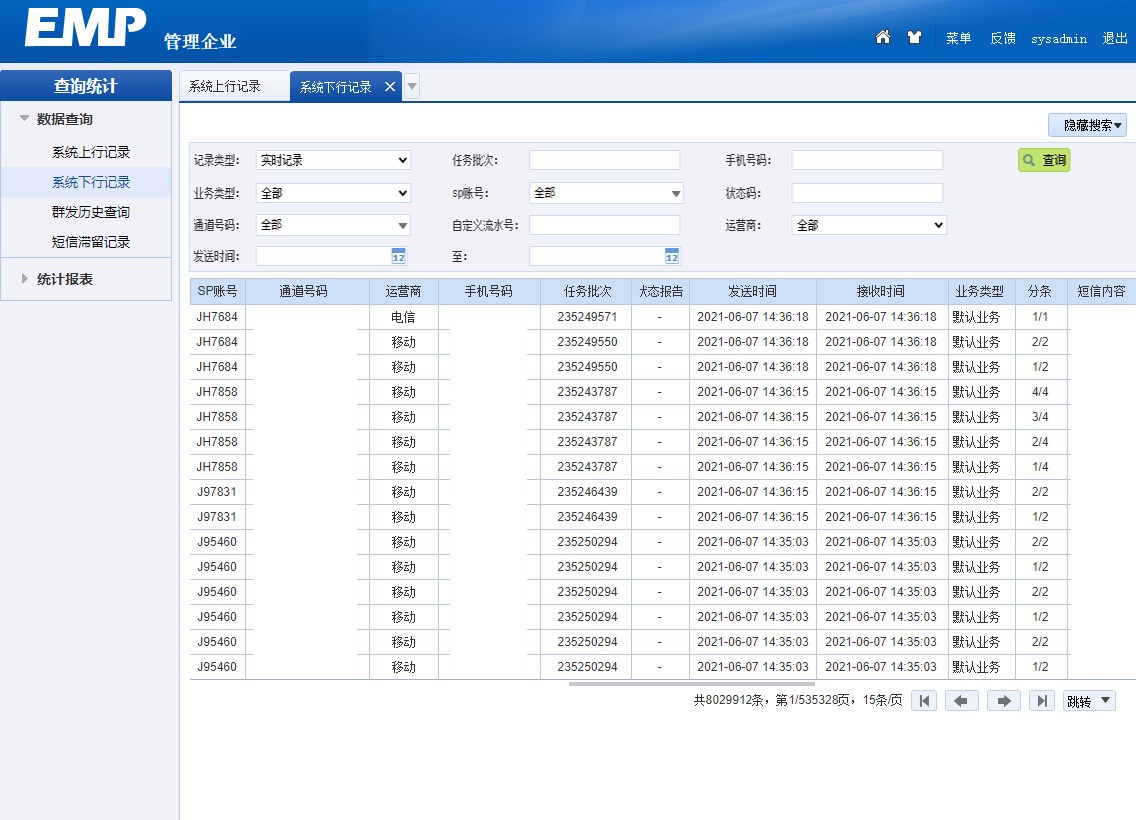Click 退出 to log out
The image size is (1136, 820).
click(x=1114, y=38)
